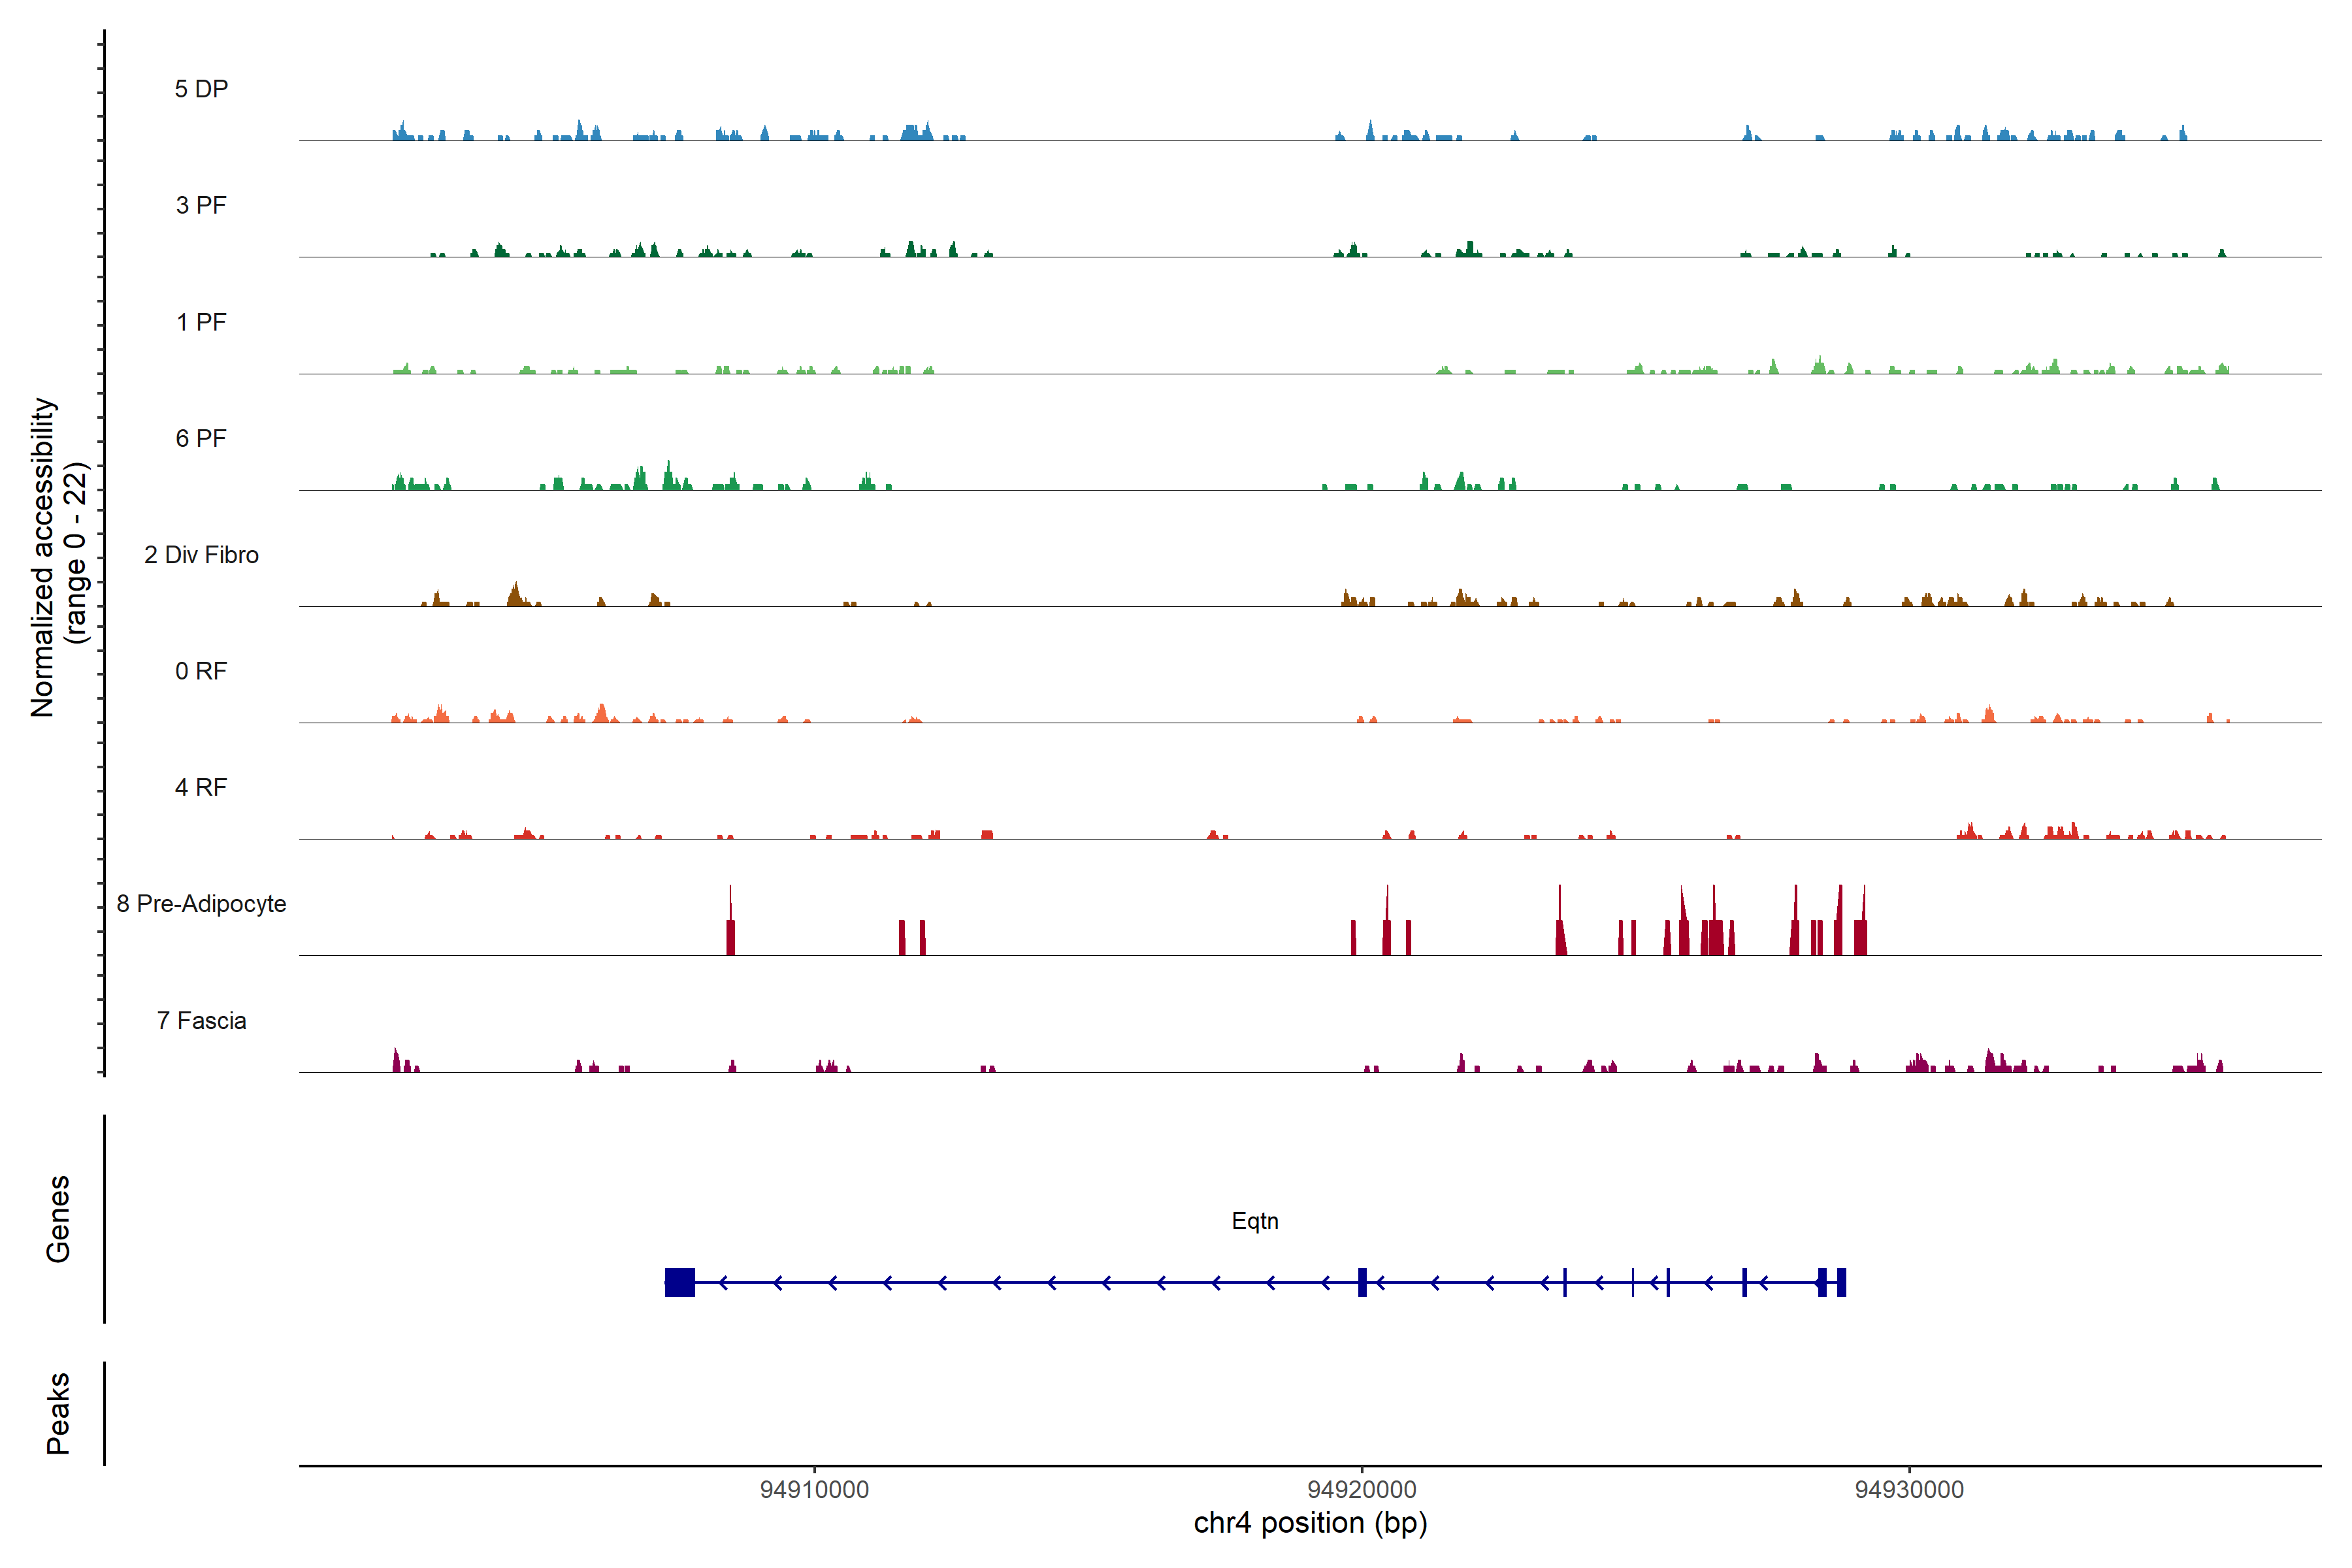
Task: Click the 4 RF track label
Action: click(201, 787)
